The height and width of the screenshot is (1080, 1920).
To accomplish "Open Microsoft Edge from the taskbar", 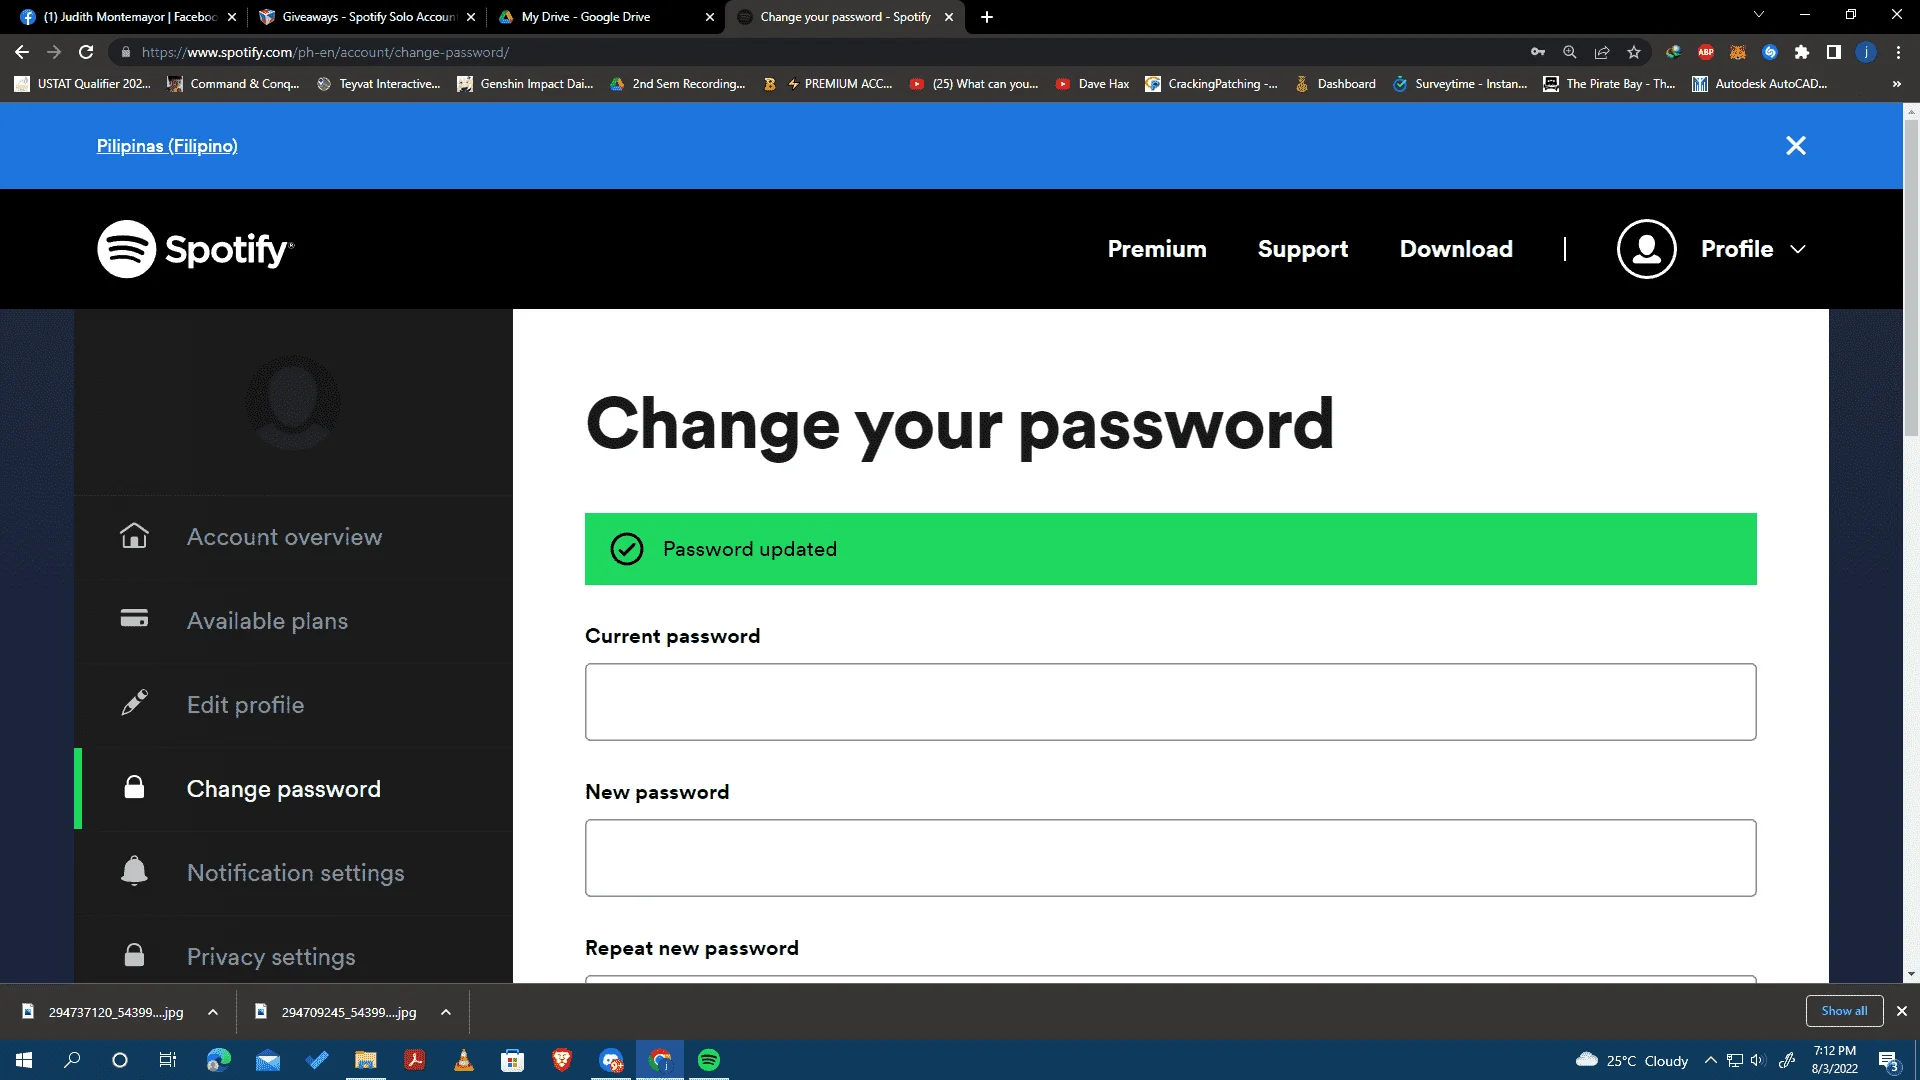I will point(219,1060).
